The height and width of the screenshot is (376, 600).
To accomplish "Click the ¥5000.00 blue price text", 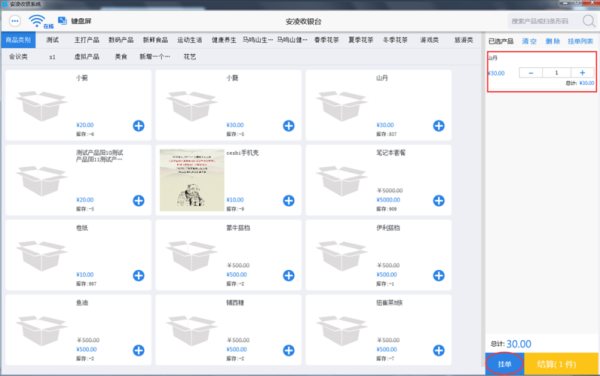I will (x=388, y=200).
